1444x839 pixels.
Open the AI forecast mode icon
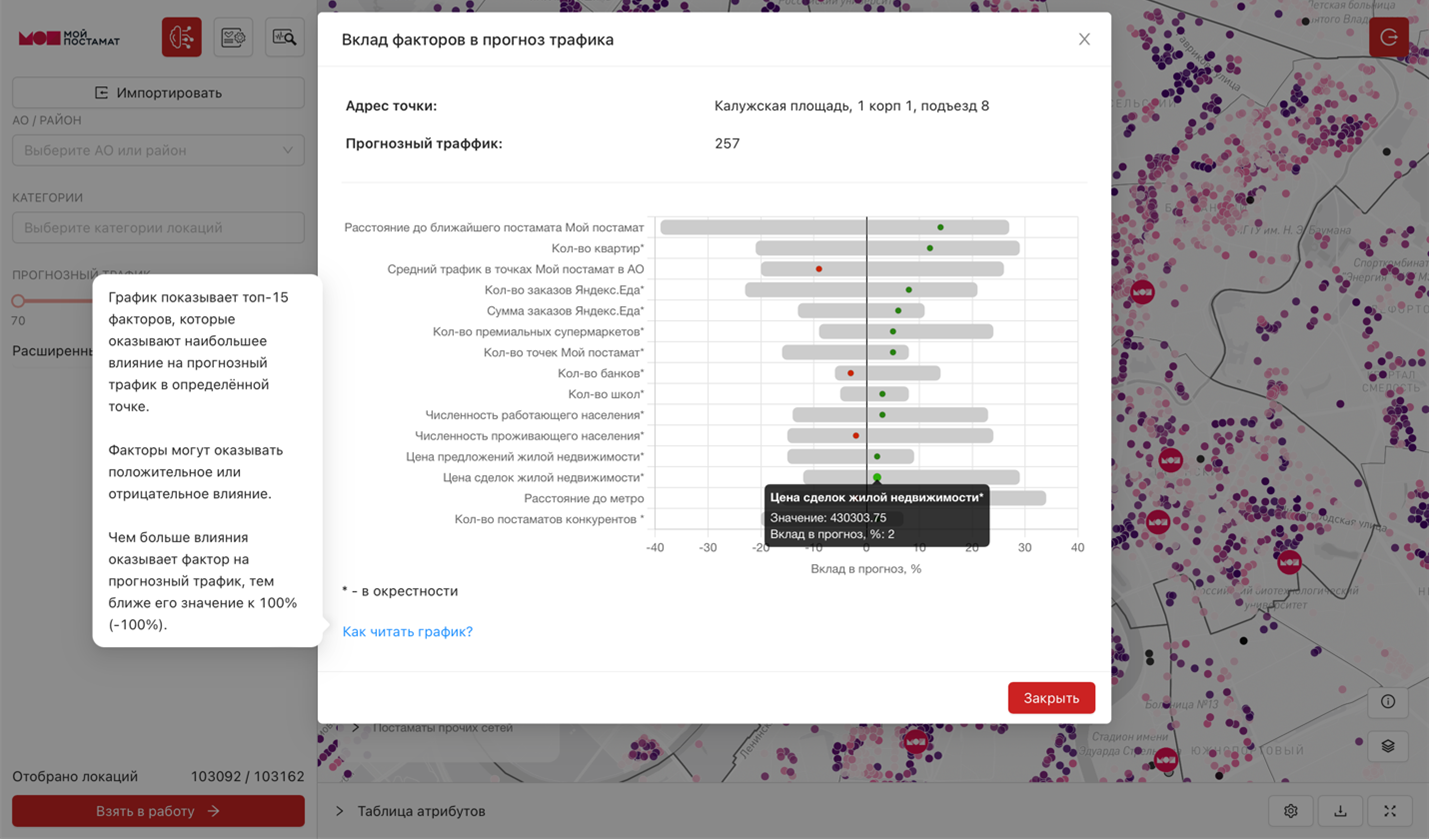coord(182,38)
